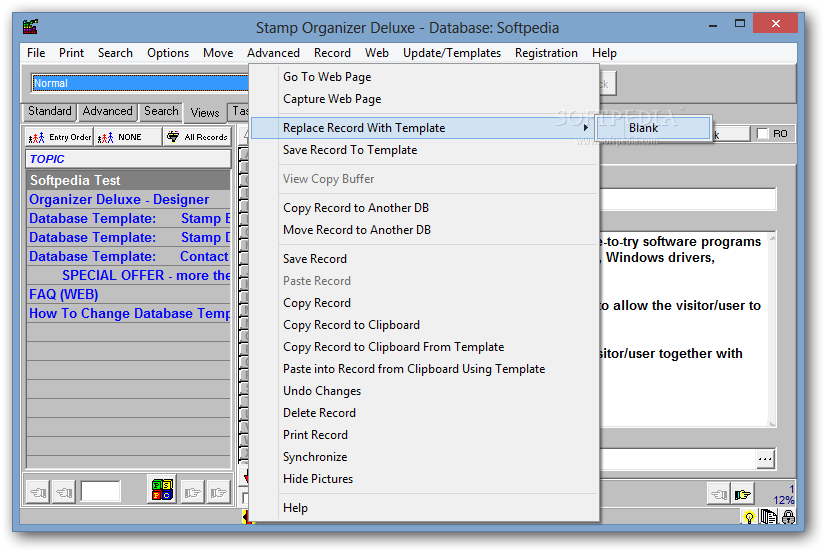Open the Options menu
825x552 pixels.
point(168,53)
